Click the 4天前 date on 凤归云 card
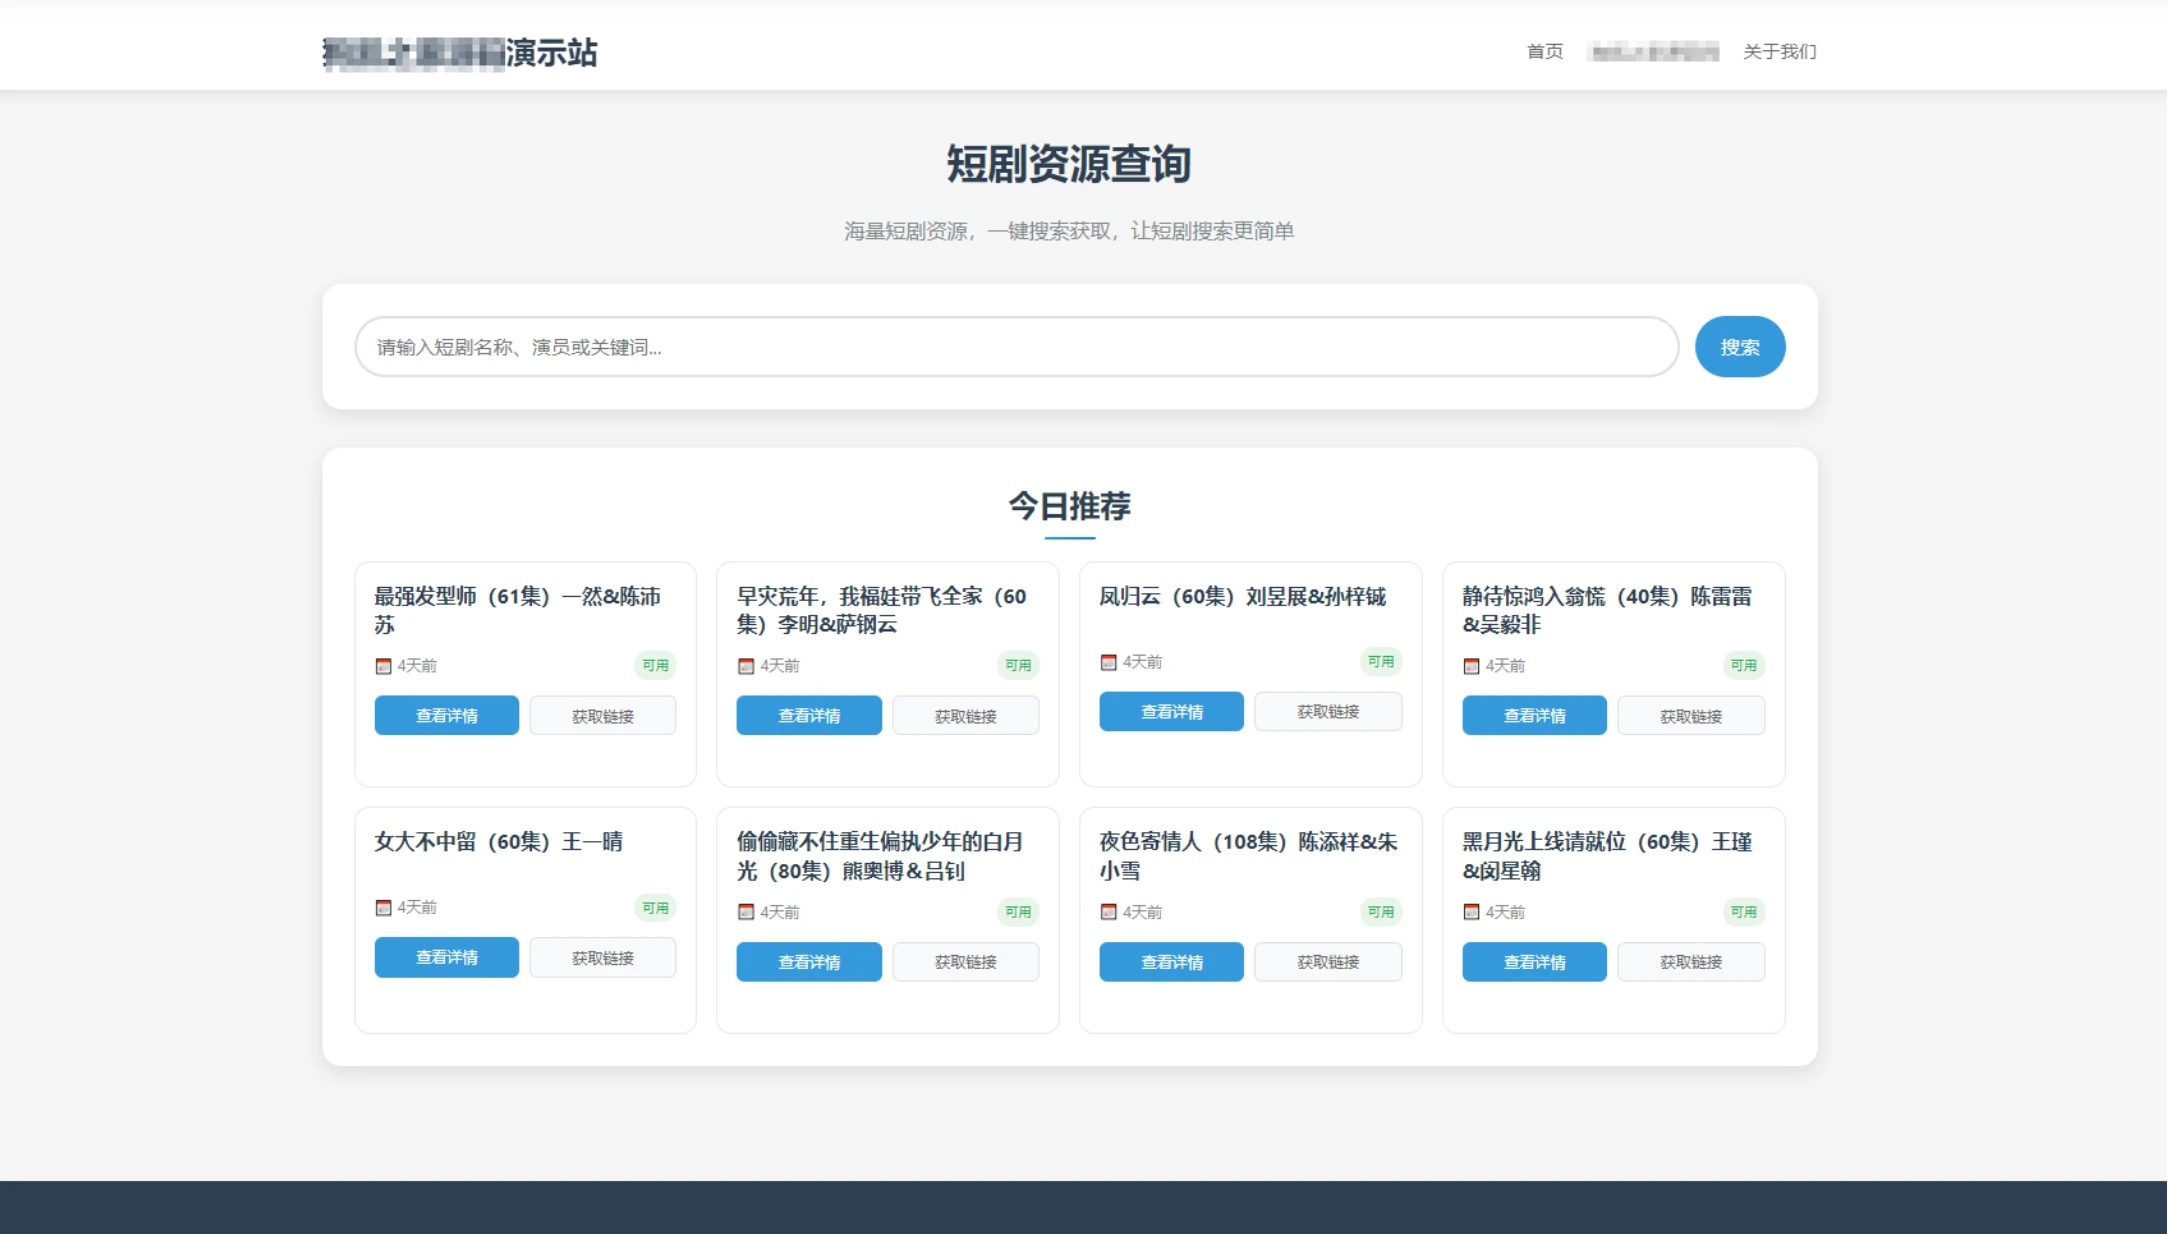This screenshot has width=2168, height=1234. (1142, 662)
